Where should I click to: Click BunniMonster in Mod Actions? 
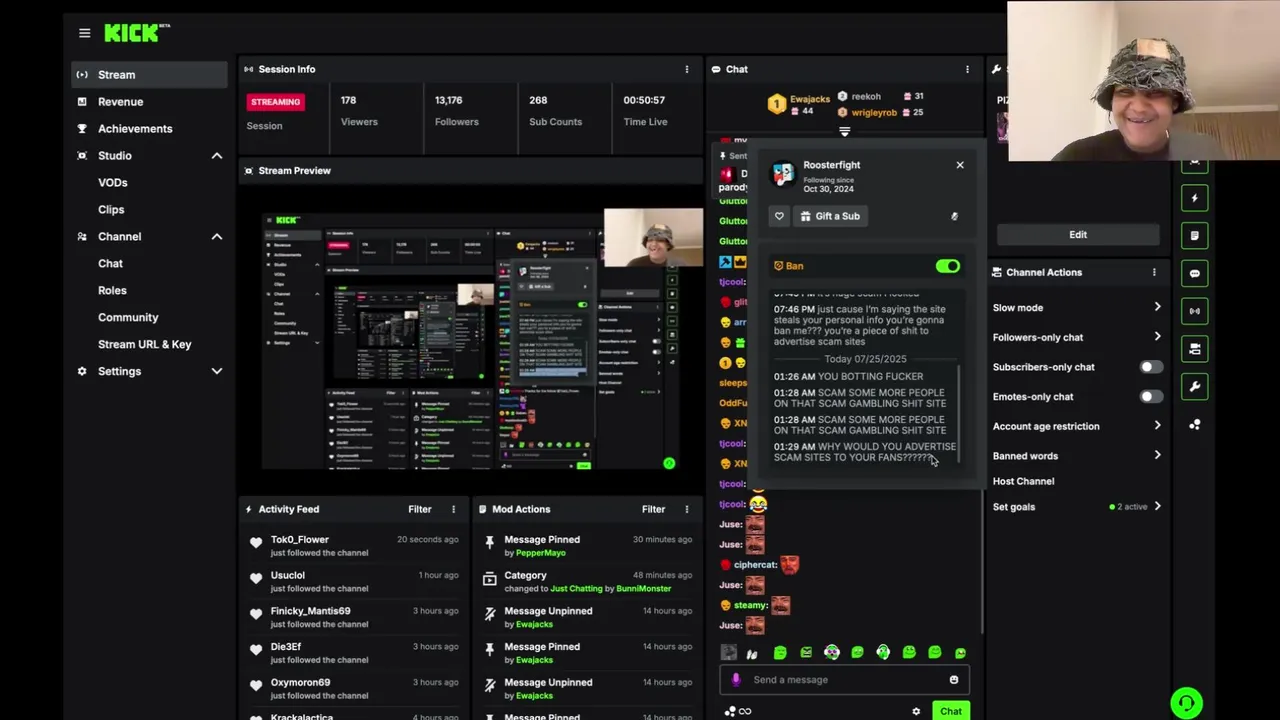[644, 589]
